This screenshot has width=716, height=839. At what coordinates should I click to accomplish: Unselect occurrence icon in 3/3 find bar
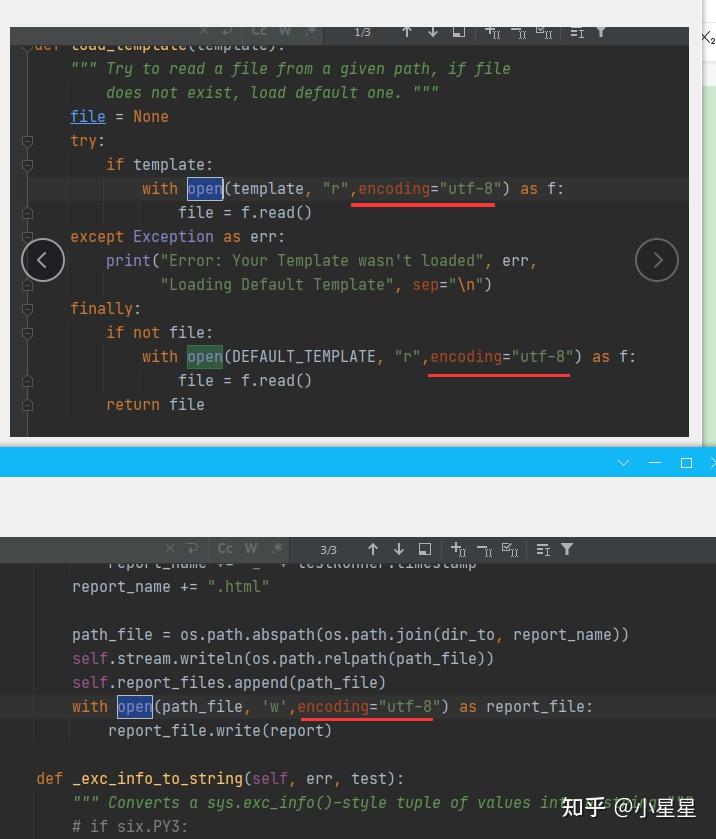click(484, 550)
